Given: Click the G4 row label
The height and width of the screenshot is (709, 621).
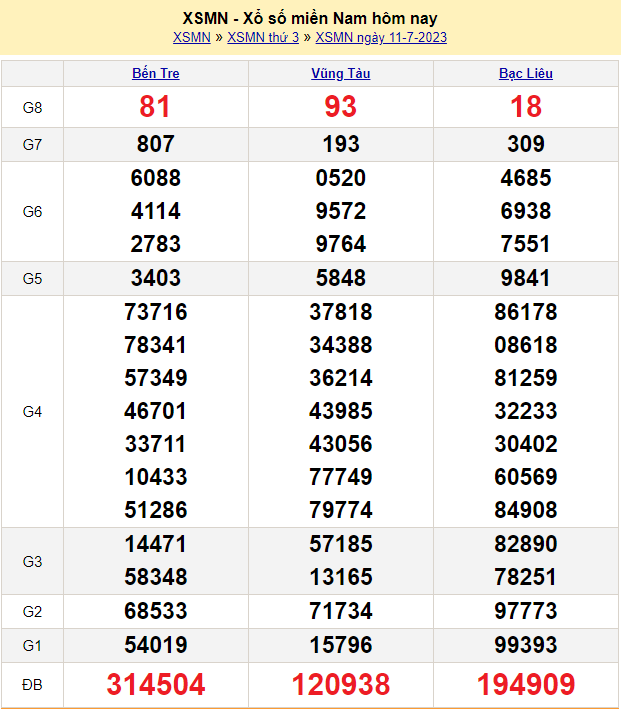Looking at the screenshot, I should click(x=32, y=411).
